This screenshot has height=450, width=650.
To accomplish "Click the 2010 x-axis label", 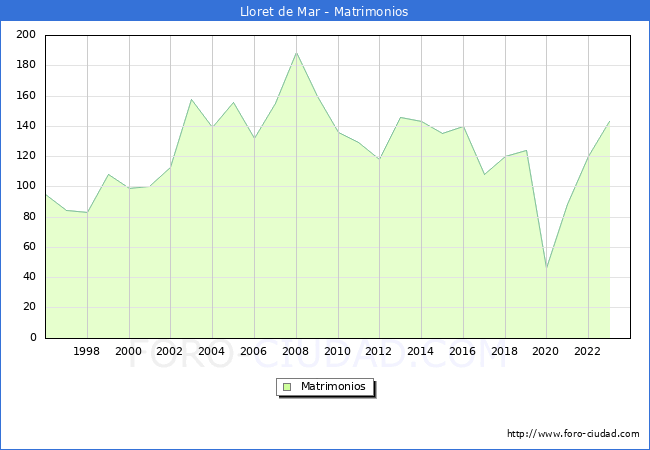I will 337,351.
